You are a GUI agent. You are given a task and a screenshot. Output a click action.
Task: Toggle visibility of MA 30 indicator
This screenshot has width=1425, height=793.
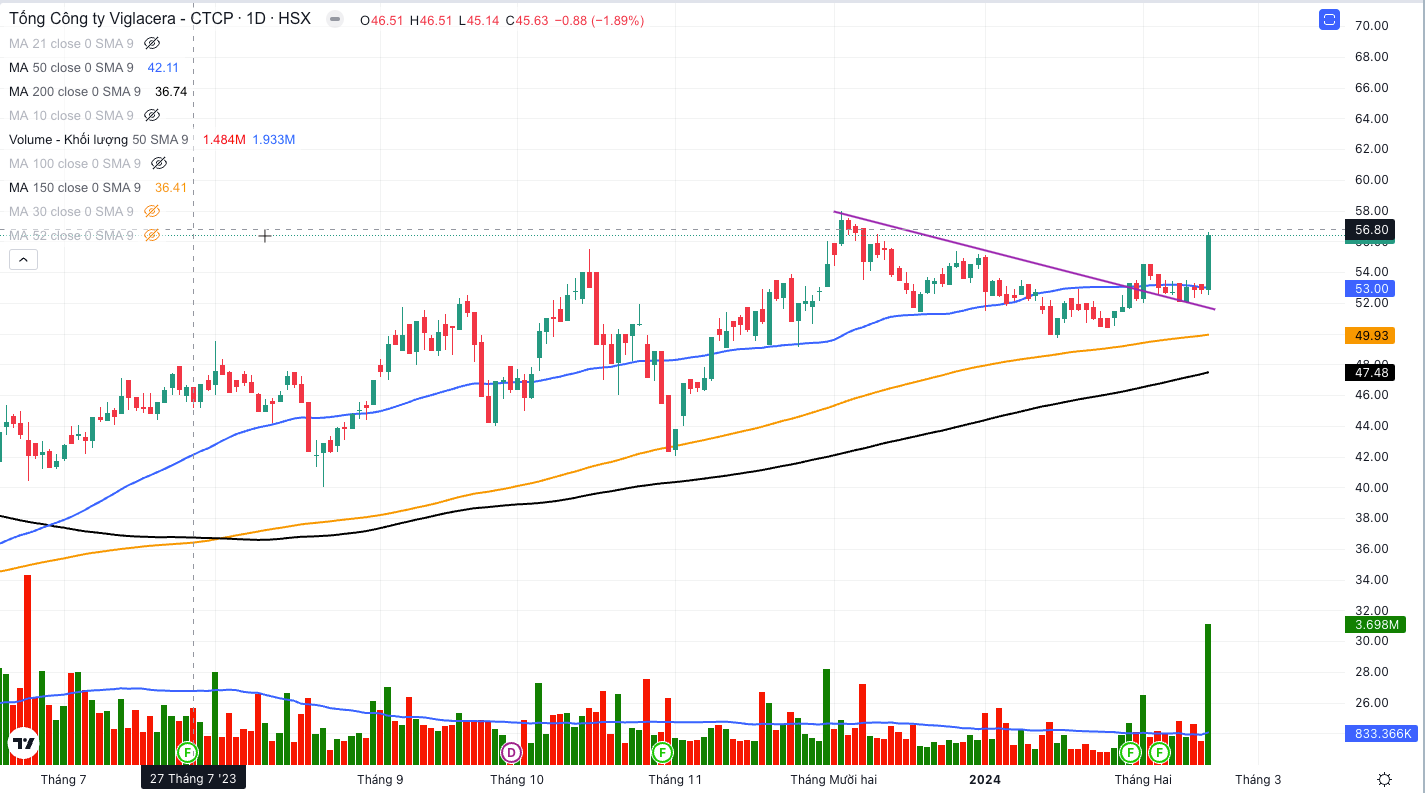[x=152, y=211]
